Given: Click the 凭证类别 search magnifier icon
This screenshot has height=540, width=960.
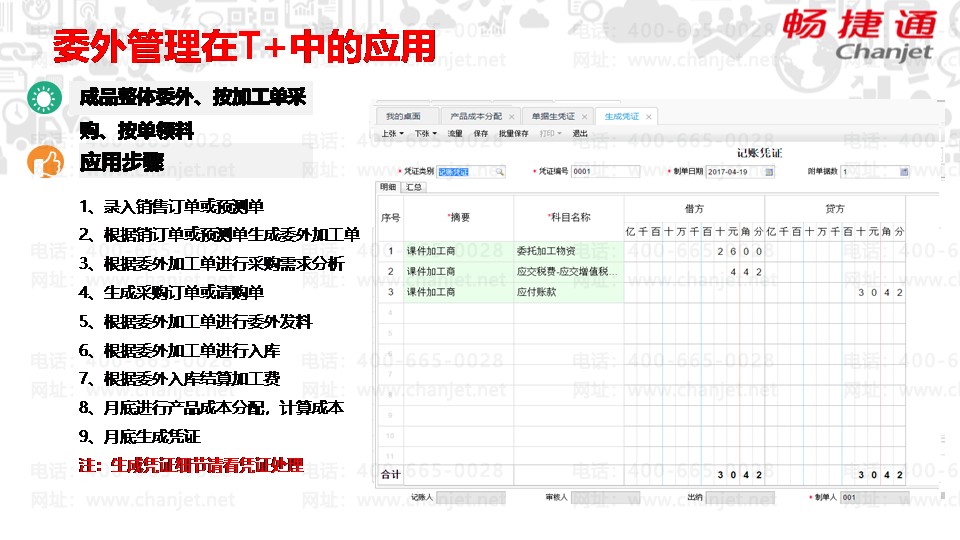Looking at the screenshot, I should click(500, 172).
